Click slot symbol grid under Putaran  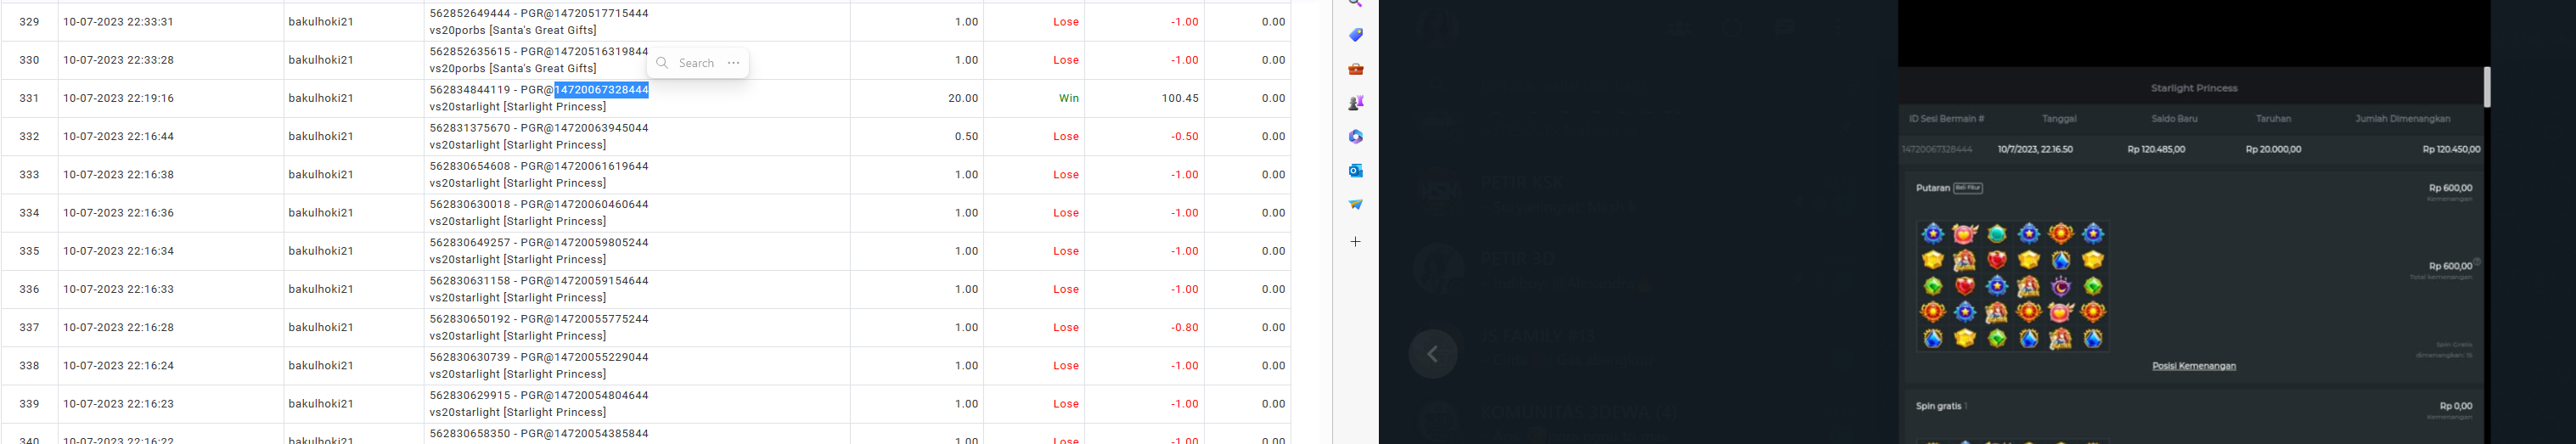(x=2013, y=286)
